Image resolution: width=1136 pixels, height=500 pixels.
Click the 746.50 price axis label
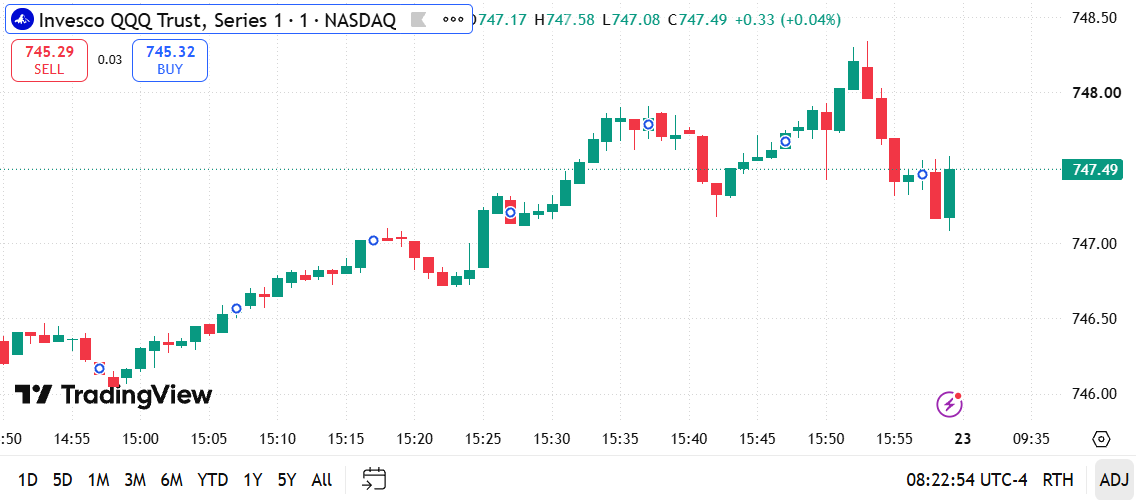point(1093,320)
